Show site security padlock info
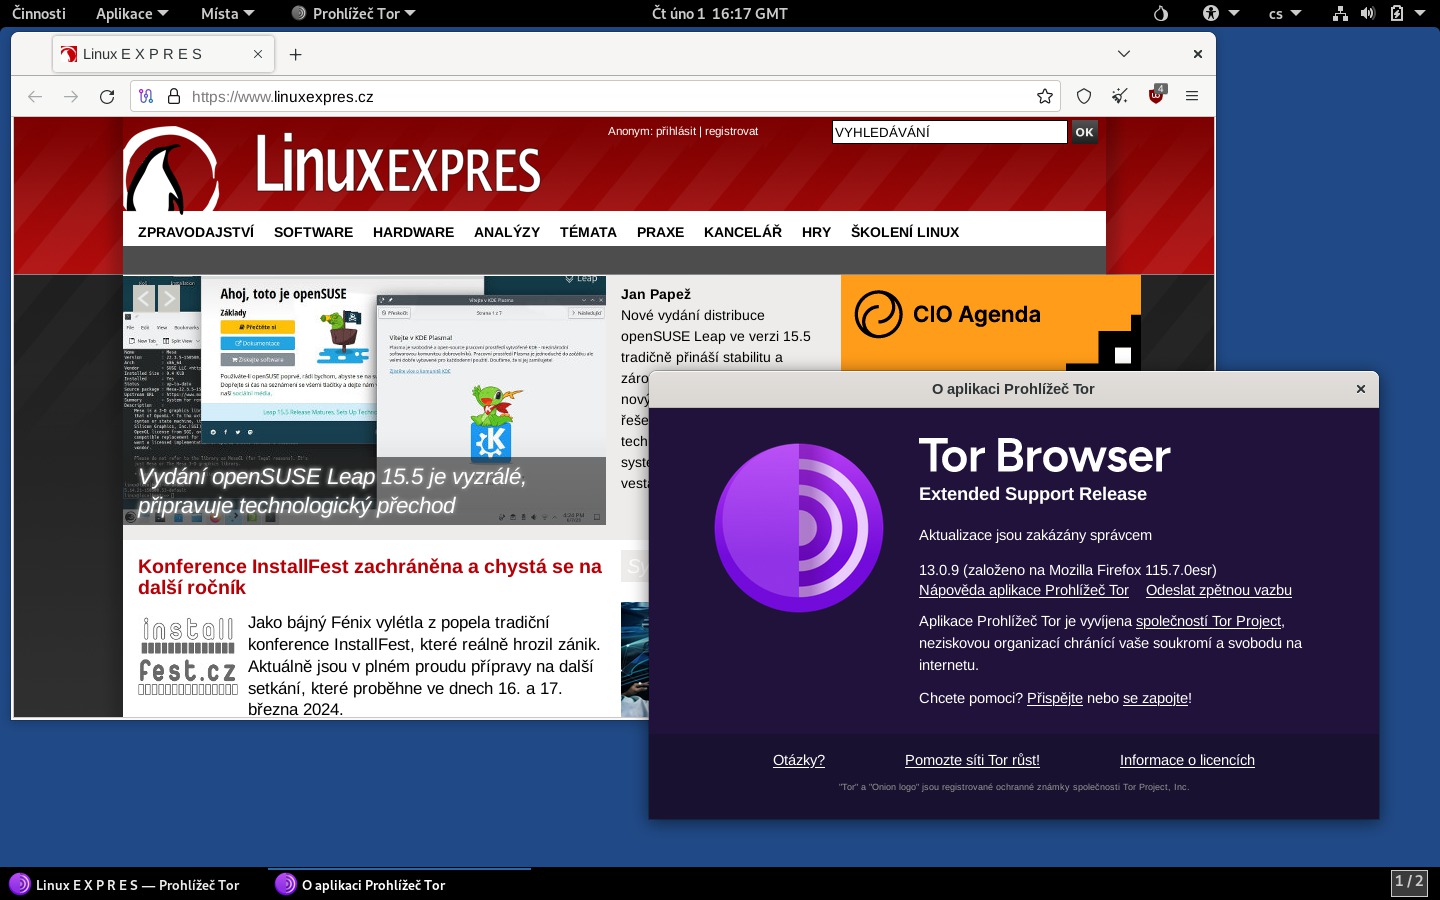 click(x=174, y=97)
